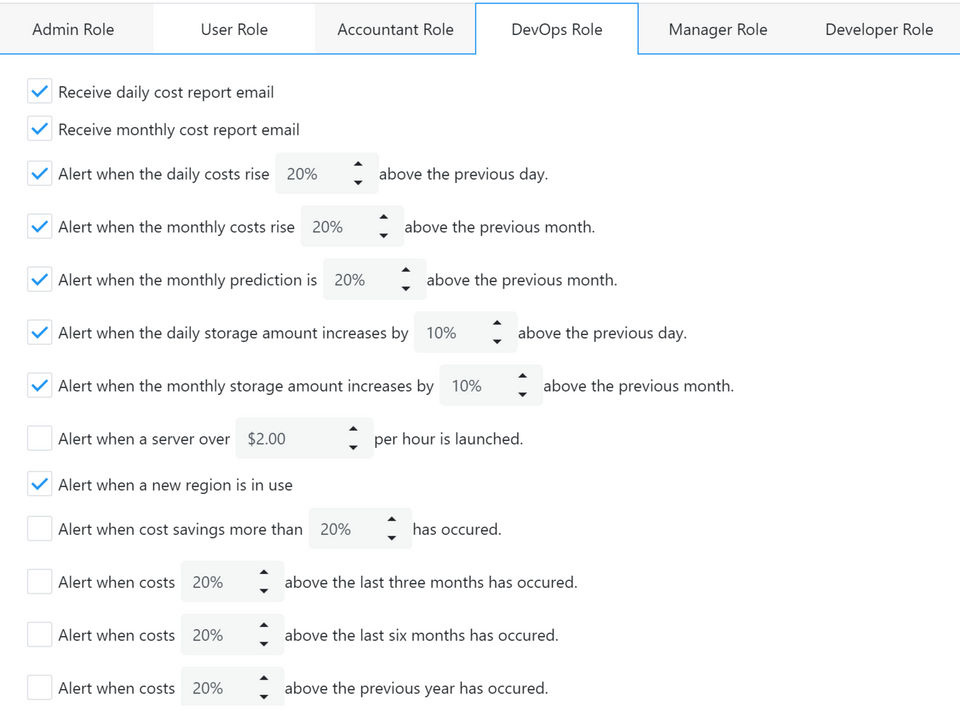Enable the cost savings alert checkbox

pyautogui.click(x=39, y=529)
